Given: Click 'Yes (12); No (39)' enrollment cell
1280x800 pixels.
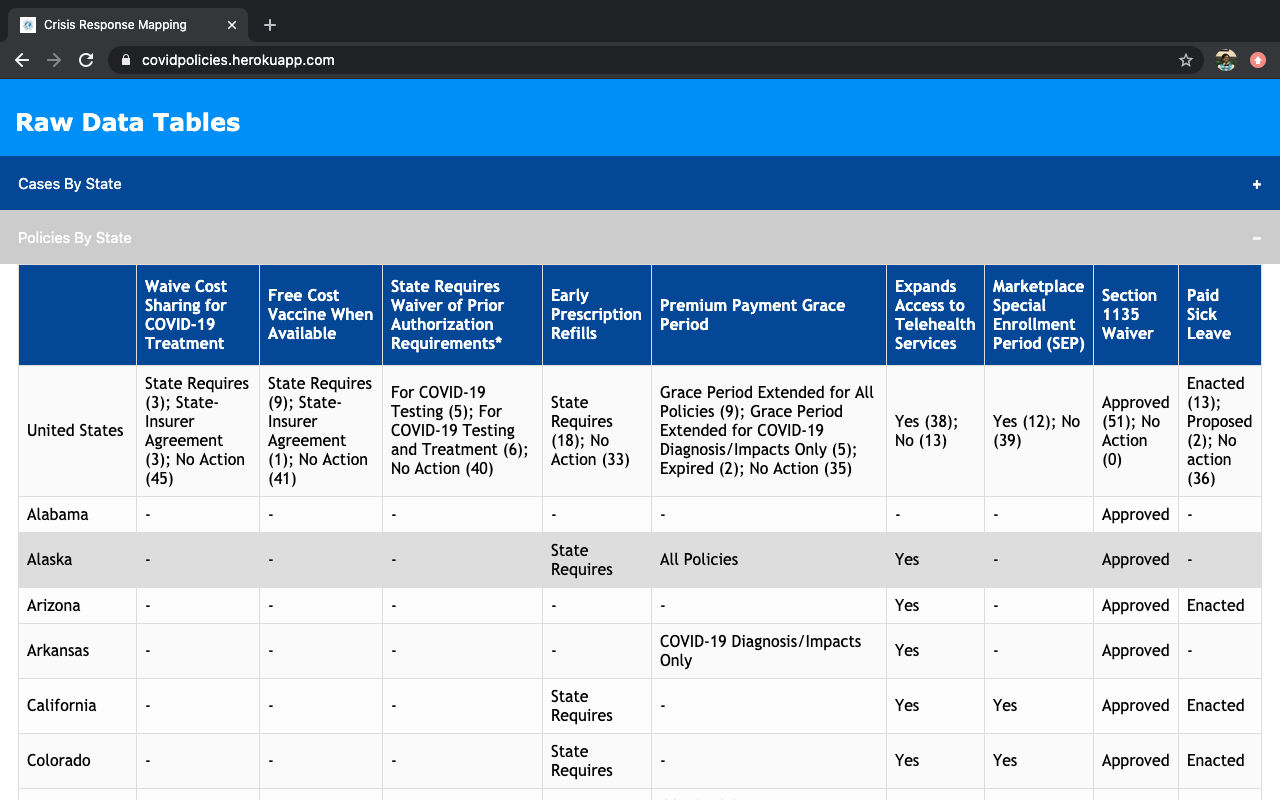Looking at the screenshot, I should tap(1039, 430).
